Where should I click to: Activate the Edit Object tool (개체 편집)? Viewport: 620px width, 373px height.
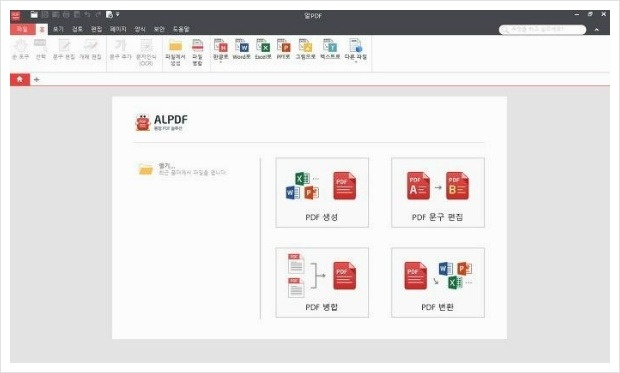coord(91,49)
